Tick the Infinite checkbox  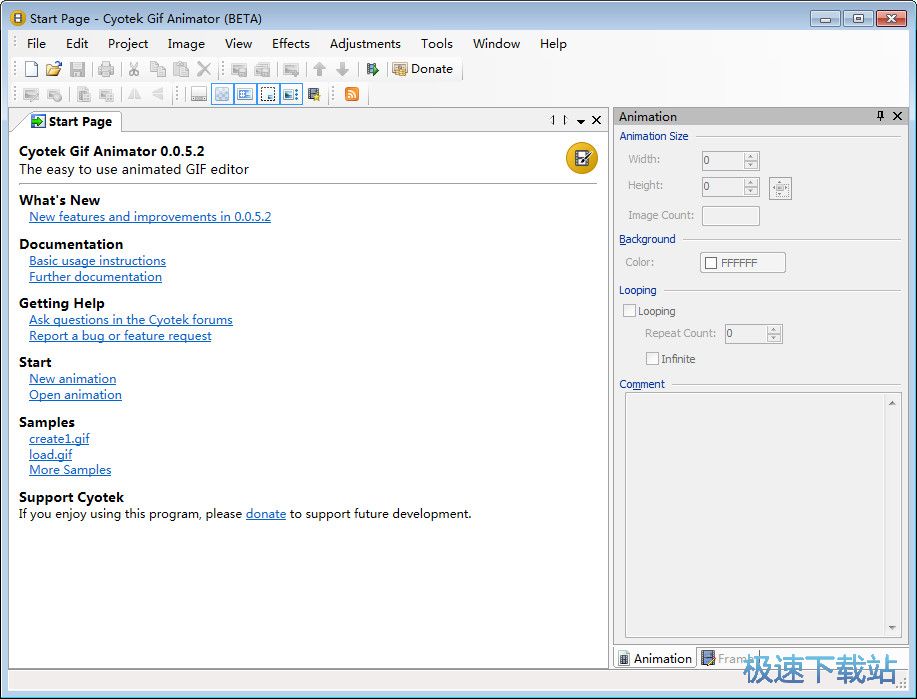click(x=653, y=359)
